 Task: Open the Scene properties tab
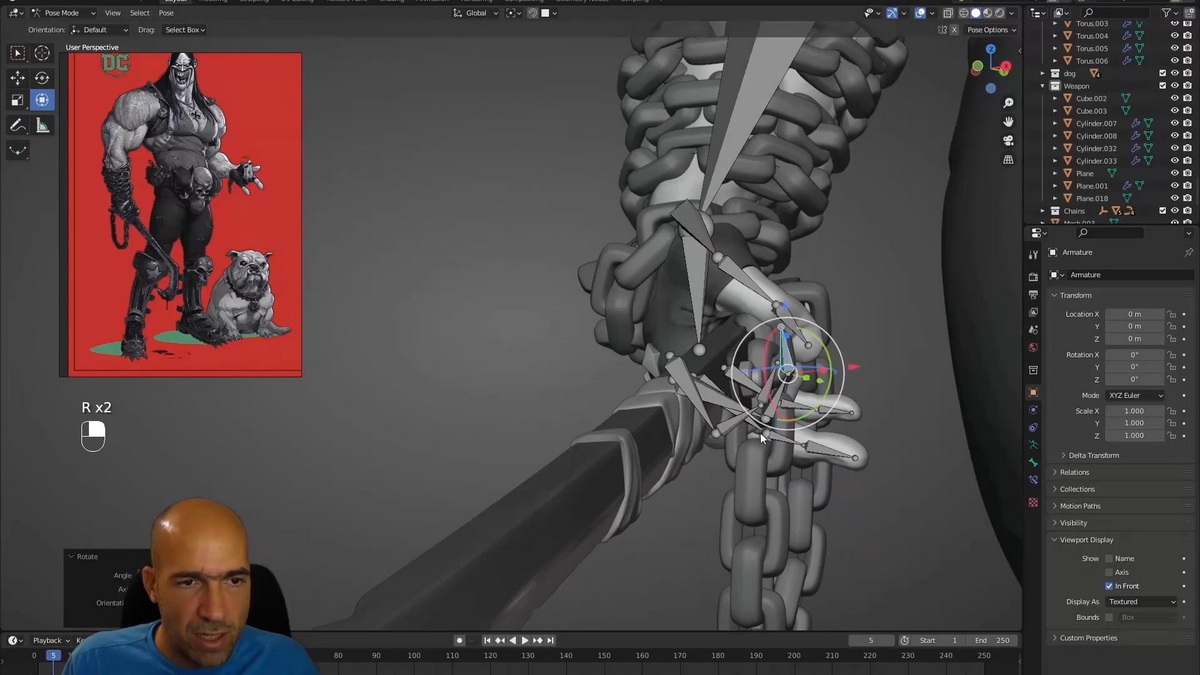pos(1033,329)
